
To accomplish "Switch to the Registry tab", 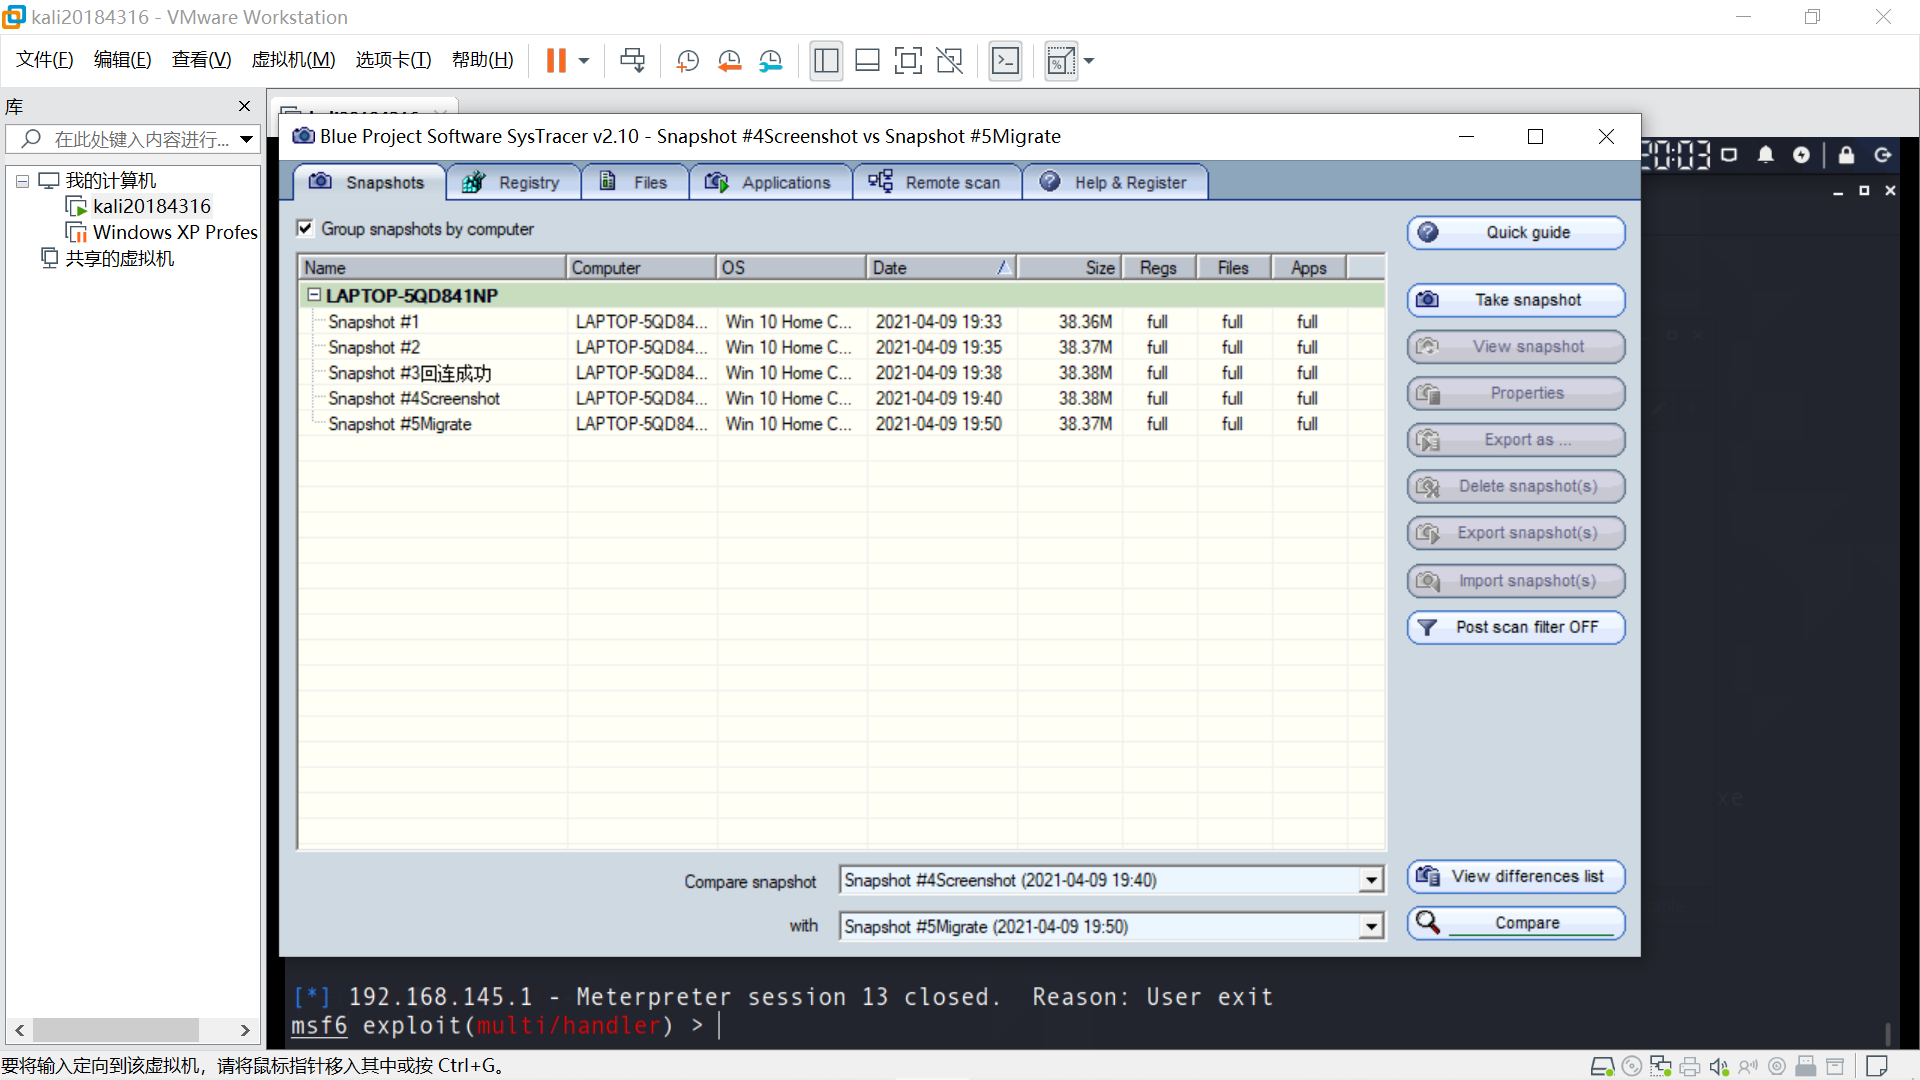I will click(513, 182).
